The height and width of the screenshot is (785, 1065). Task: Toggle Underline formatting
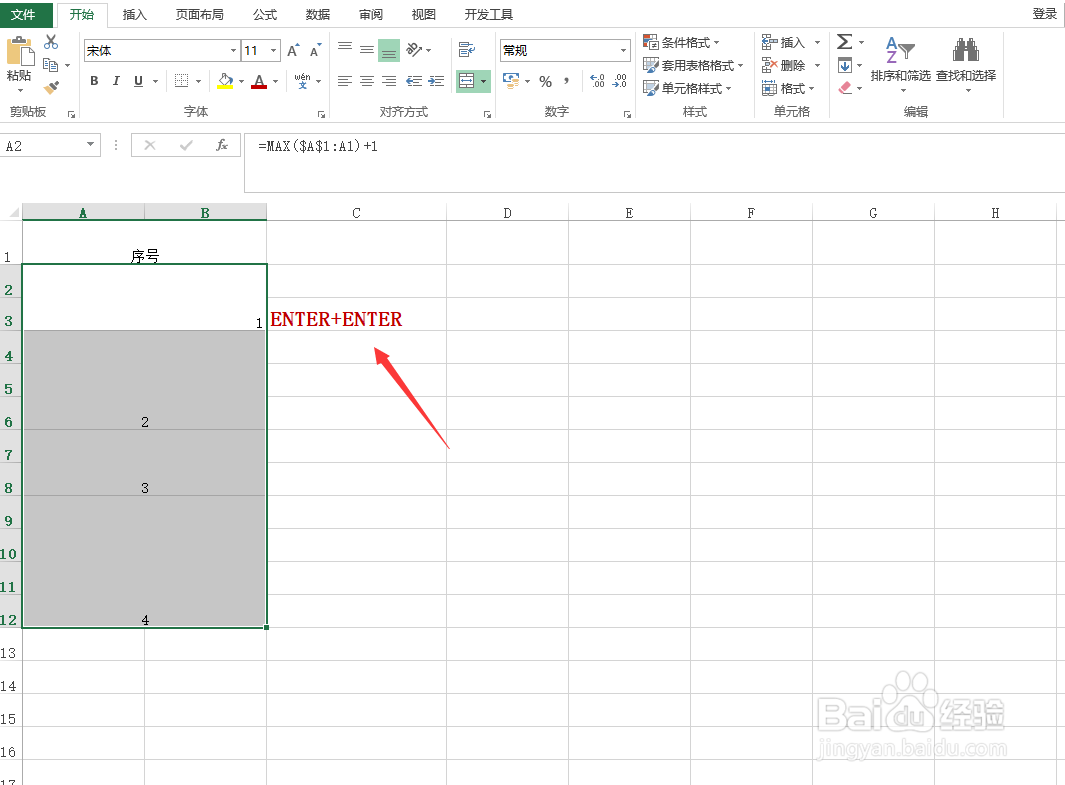[139, 81]
